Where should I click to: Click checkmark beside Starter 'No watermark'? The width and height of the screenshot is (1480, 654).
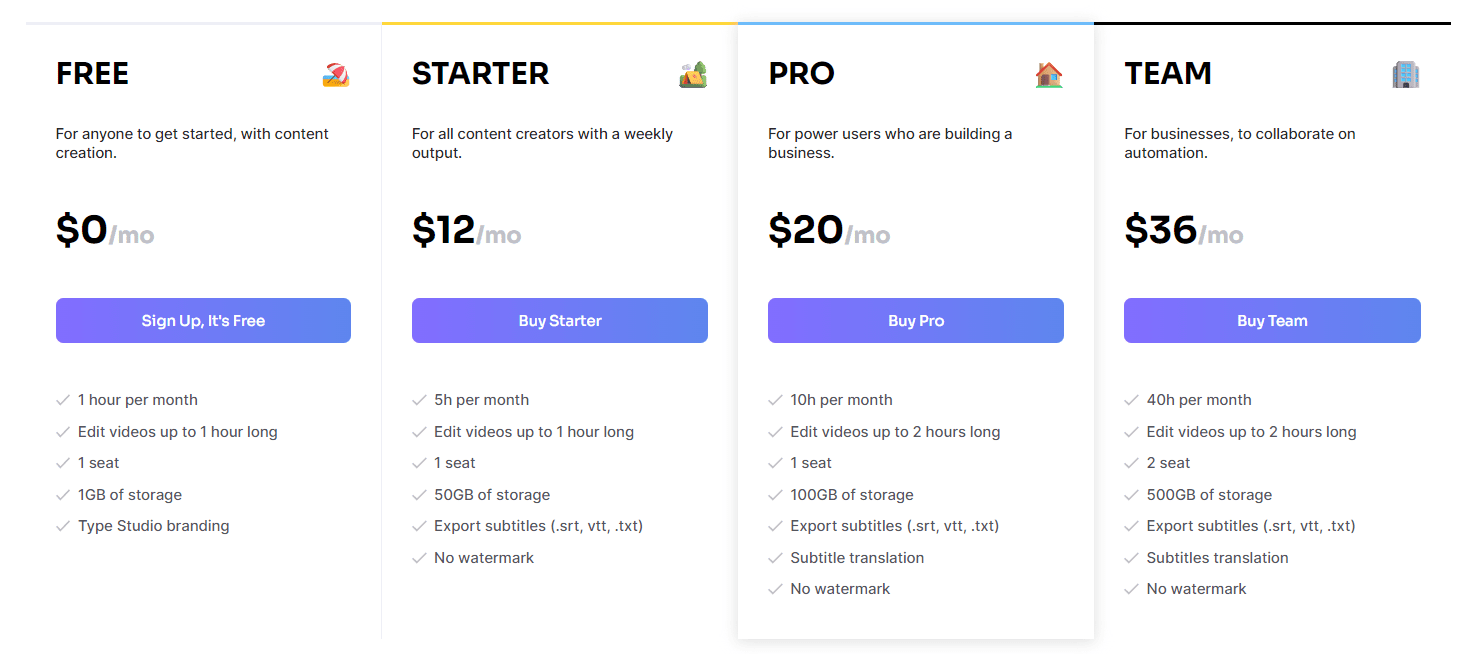point(419,558)
